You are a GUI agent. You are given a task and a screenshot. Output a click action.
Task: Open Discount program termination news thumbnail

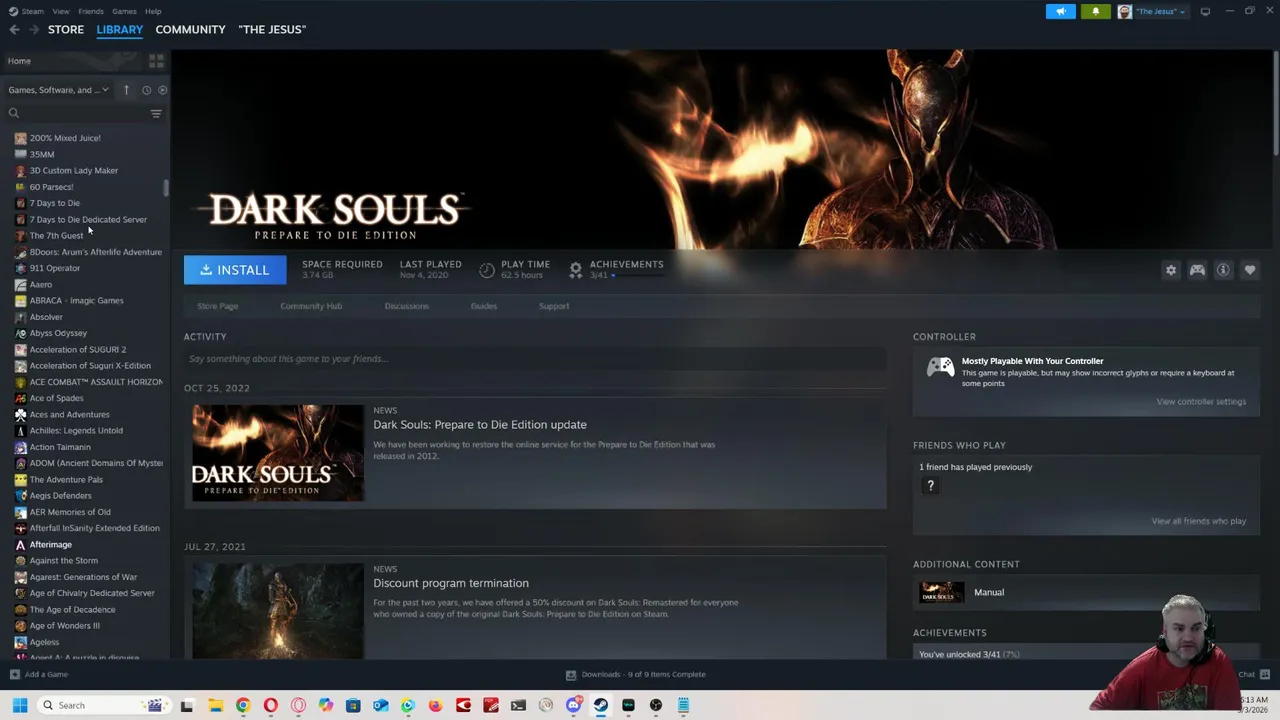tap(278, 611)
